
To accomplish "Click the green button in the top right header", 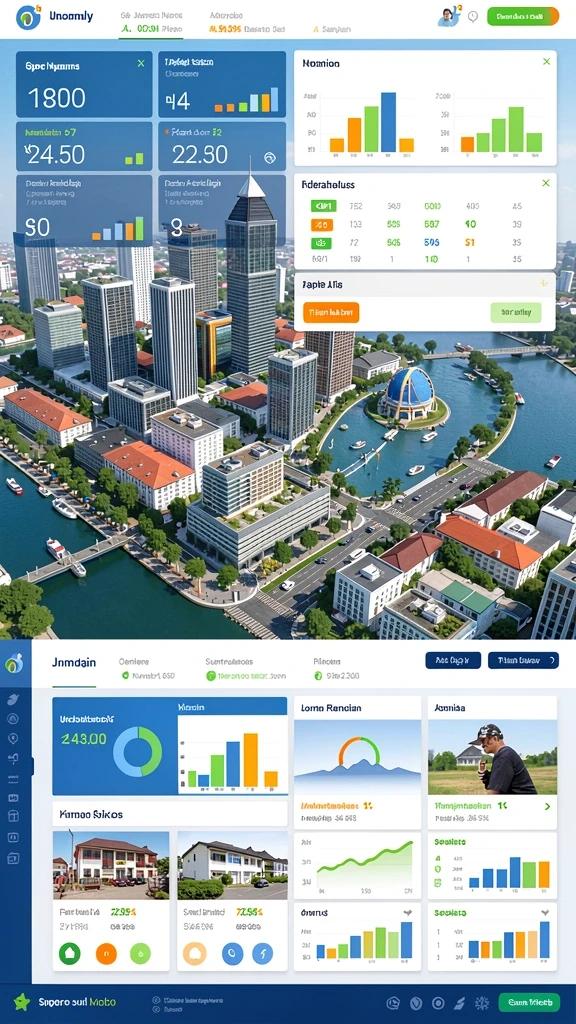I will click(523, 16).
